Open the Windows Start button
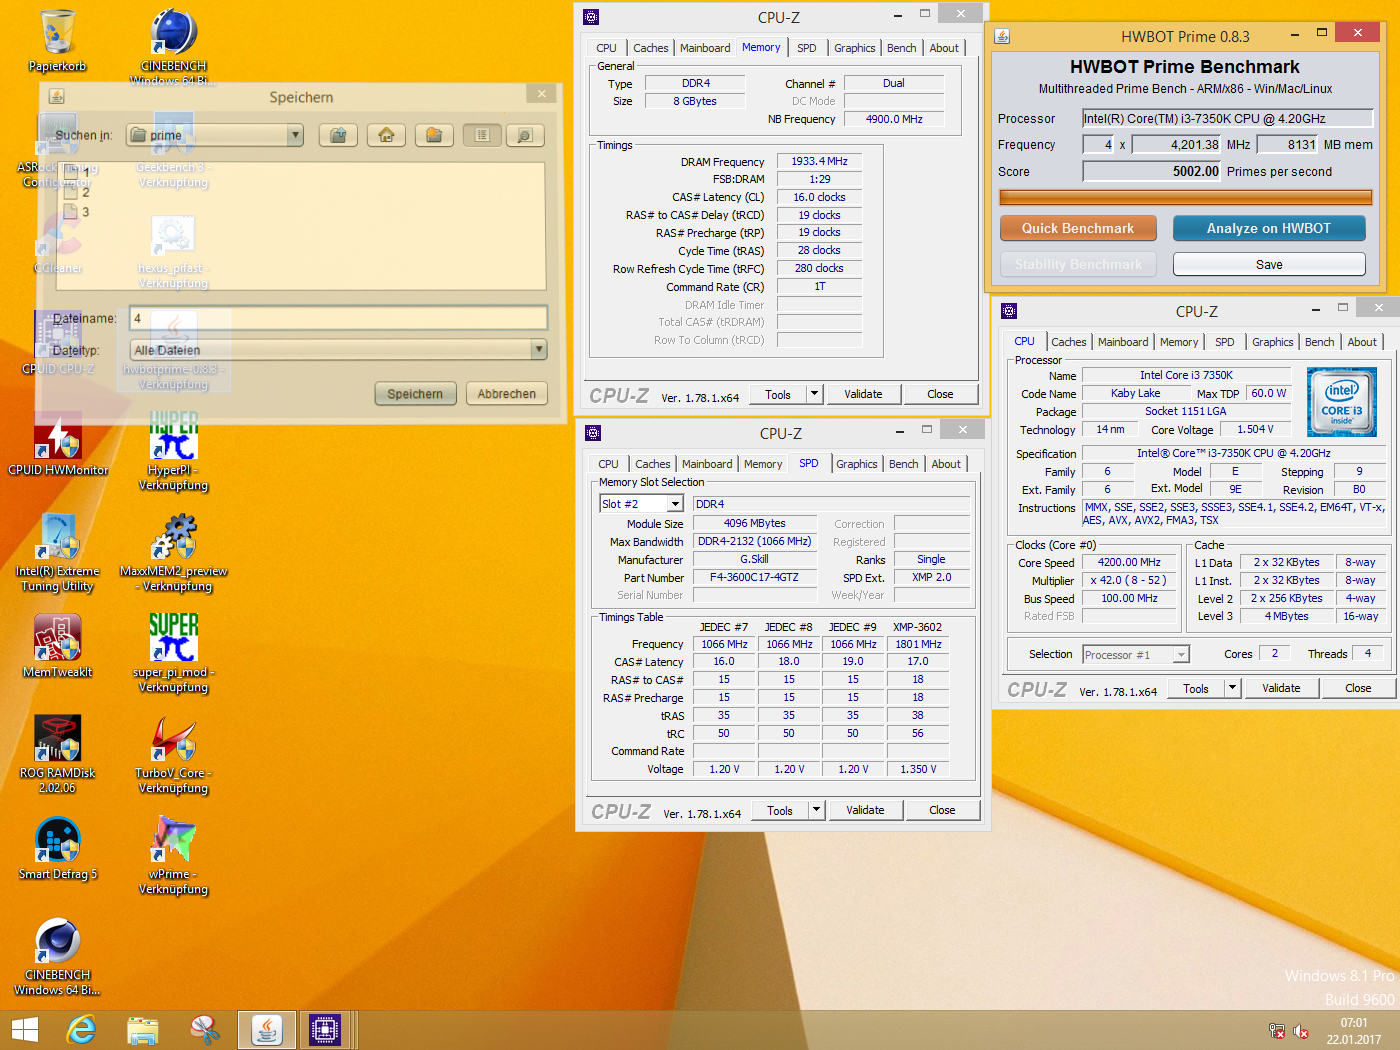 click(24, 1030)
